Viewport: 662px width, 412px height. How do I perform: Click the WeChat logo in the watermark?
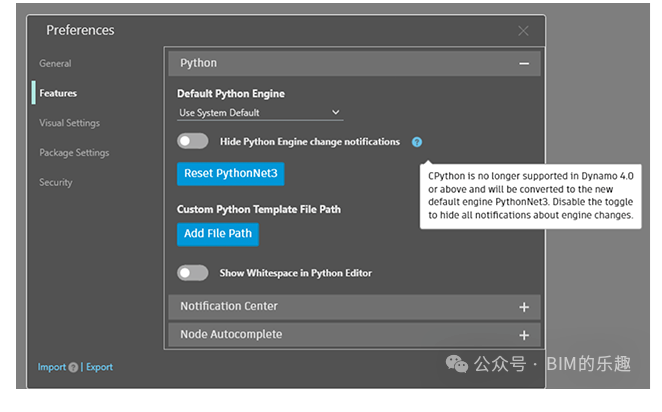[457, 363]
